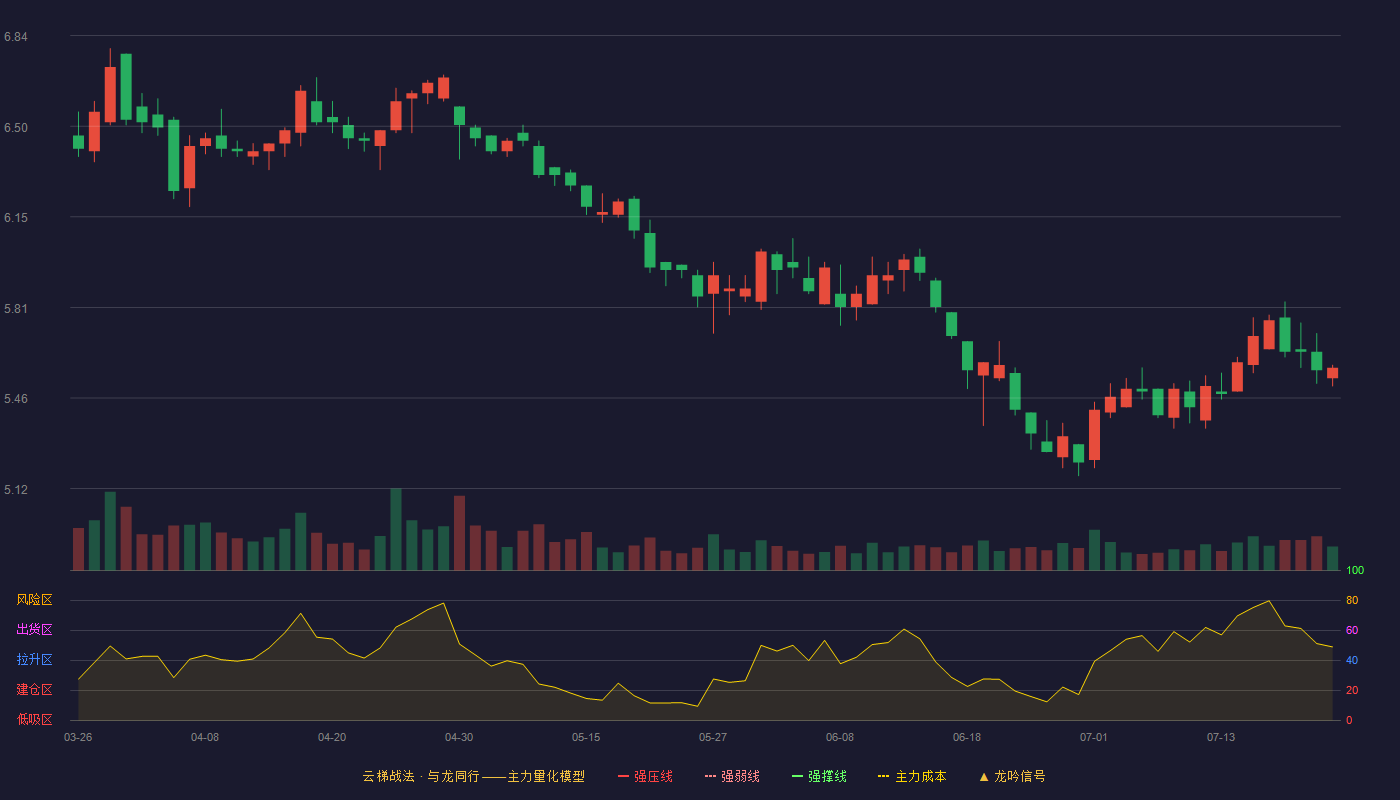Click the yellow dotted icon beside 主力成本

coord(884,776)
